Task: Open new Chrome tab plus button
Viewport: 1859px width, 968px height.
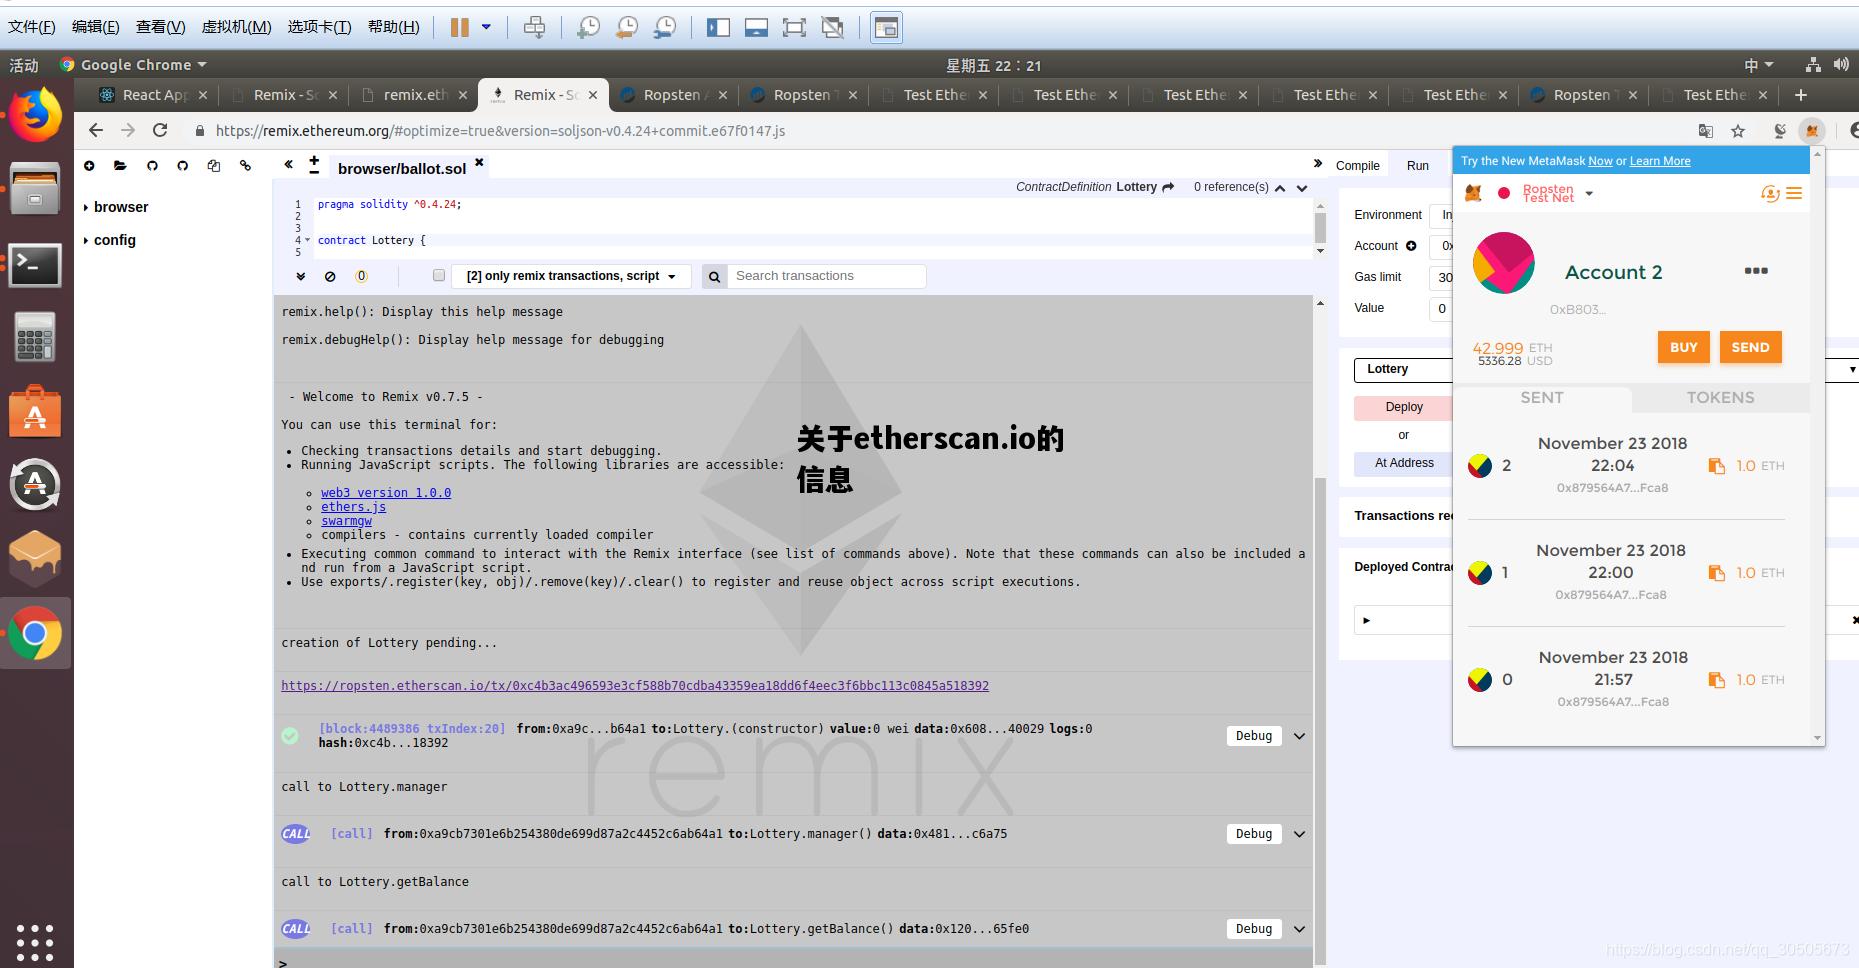Action: [x=1801, y=95]
